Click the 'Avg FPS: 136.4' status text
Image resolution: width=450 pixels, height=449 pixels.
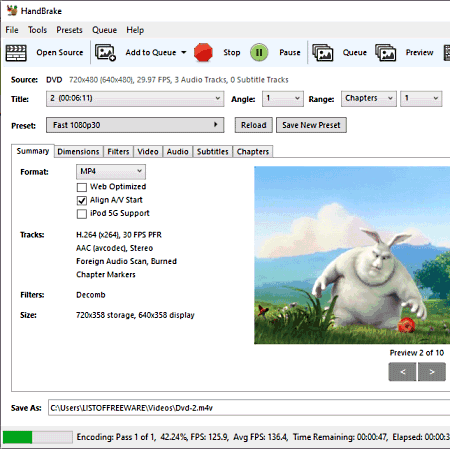click(260, 437)
